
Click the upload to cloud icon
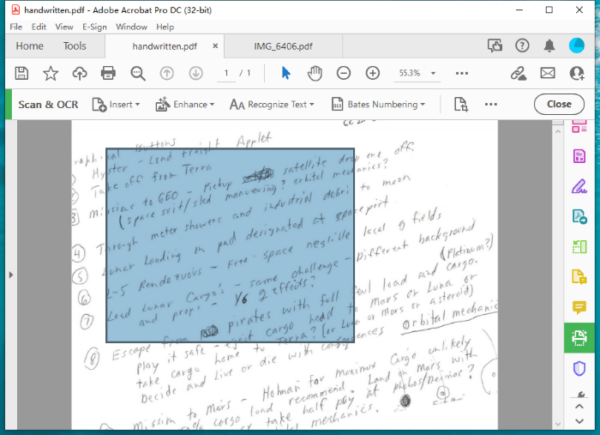[80, 73]
